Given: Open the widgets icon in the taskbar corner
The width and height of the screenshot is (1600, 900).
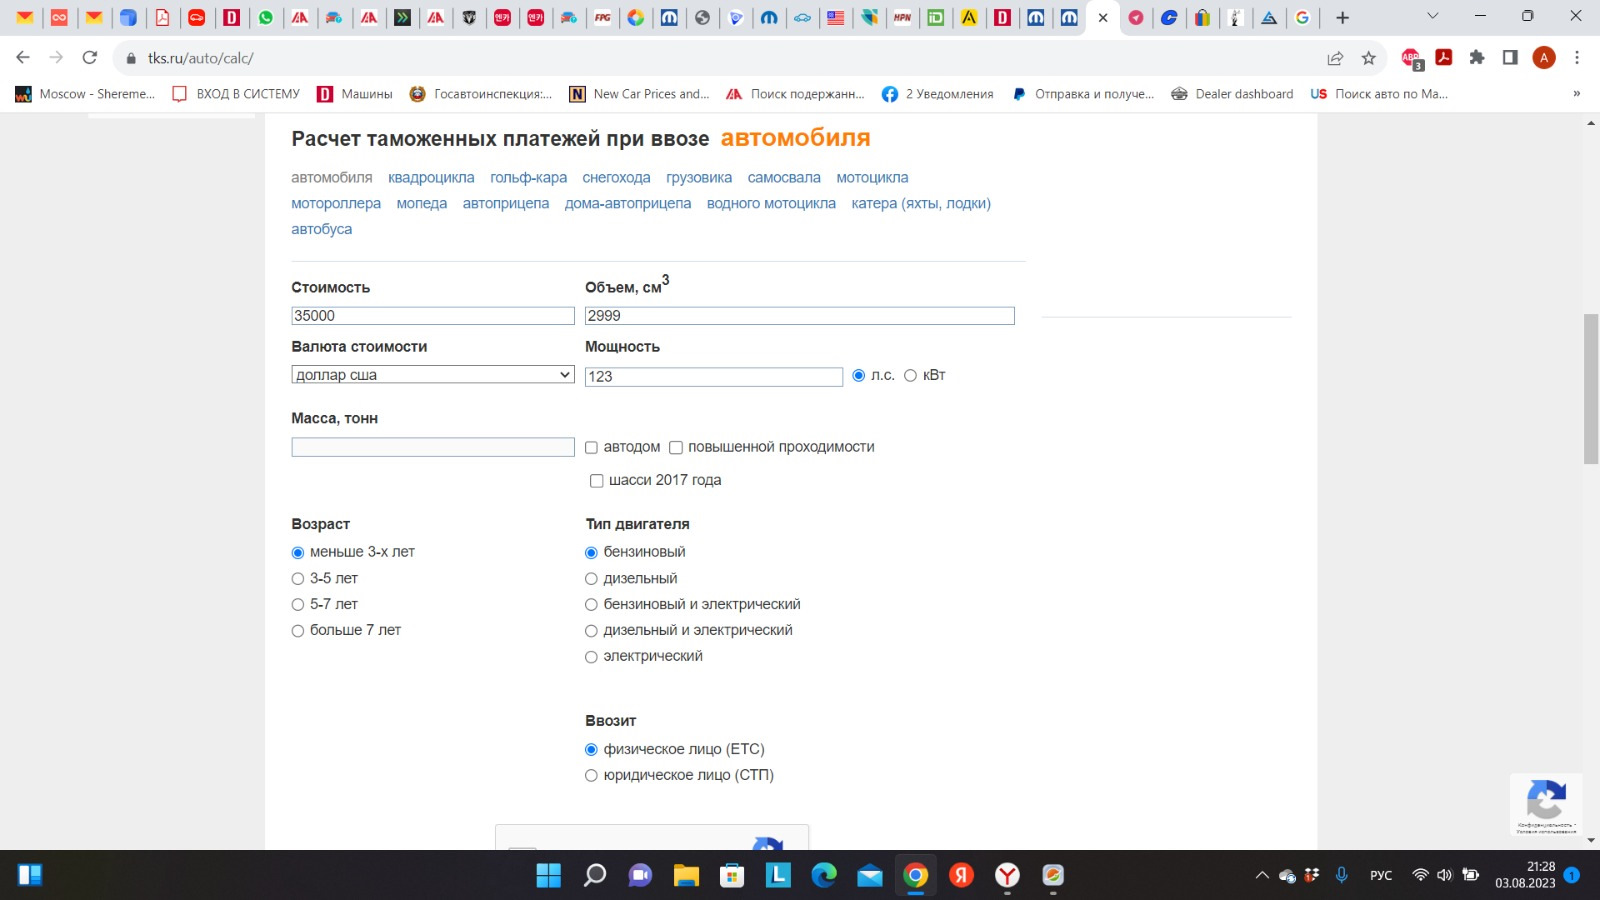Looking at the screenshot, I should point(30,875).
